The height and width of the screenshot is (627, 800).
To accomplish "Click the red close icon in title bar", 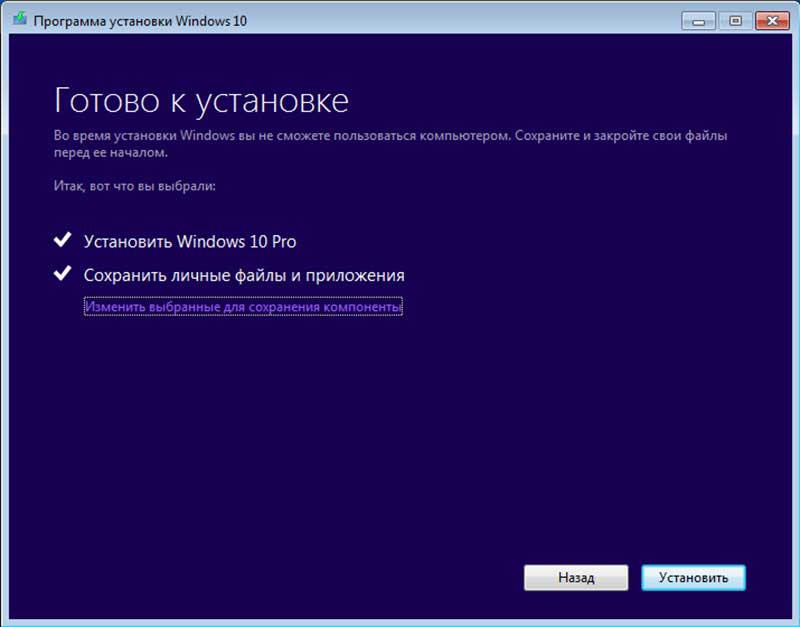I will [772, 19].
